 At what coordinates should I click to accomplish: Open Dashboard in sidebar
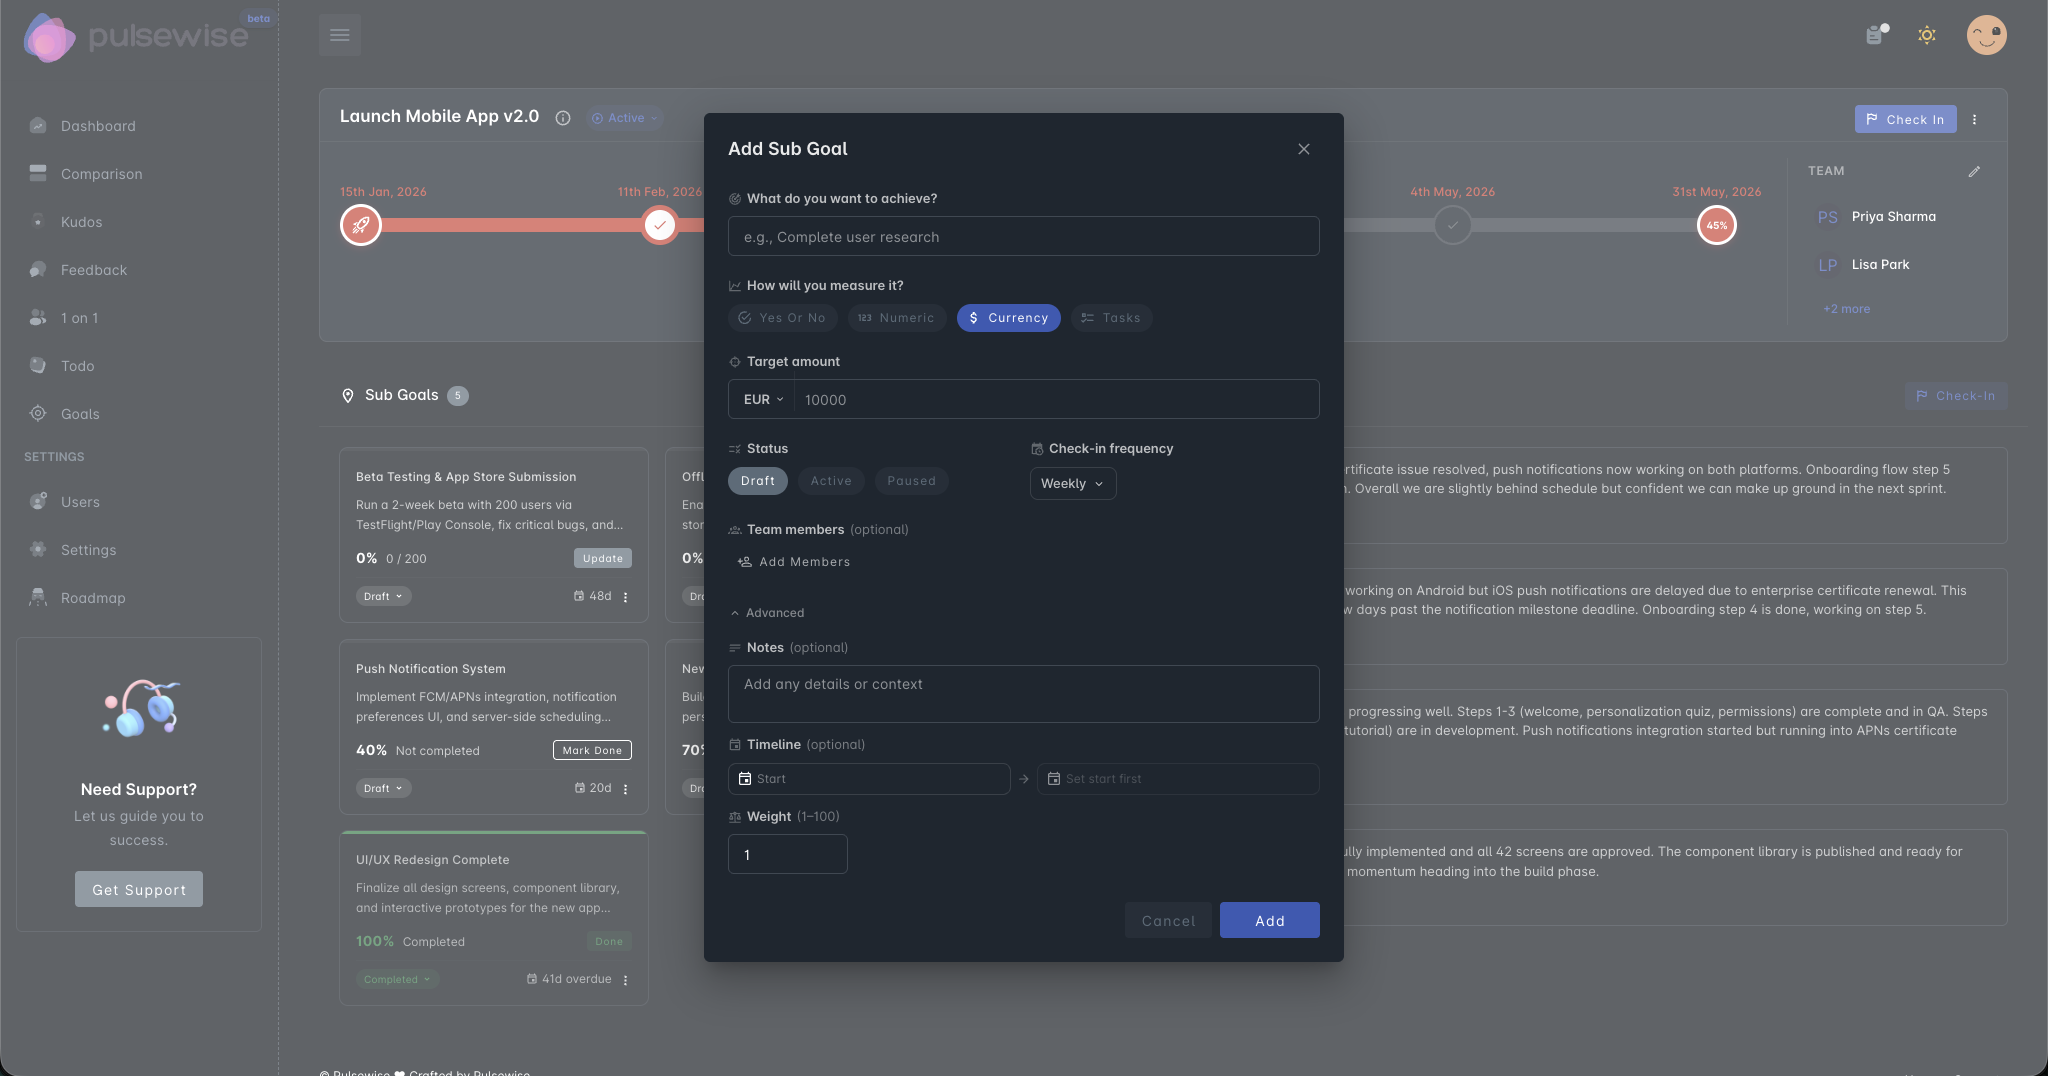tap(98, 126)
